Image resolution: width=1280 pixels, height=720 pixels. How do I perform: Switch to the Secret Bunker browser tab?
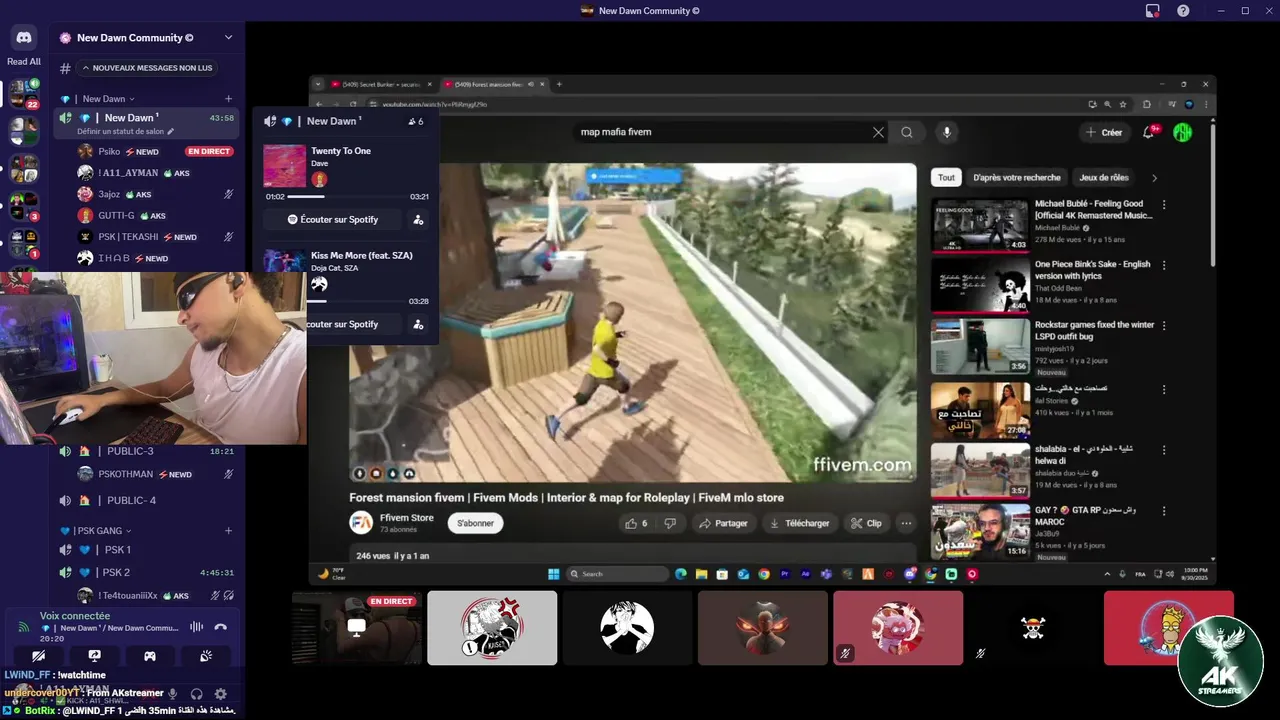pyautogui.click(x=382, y=84)
